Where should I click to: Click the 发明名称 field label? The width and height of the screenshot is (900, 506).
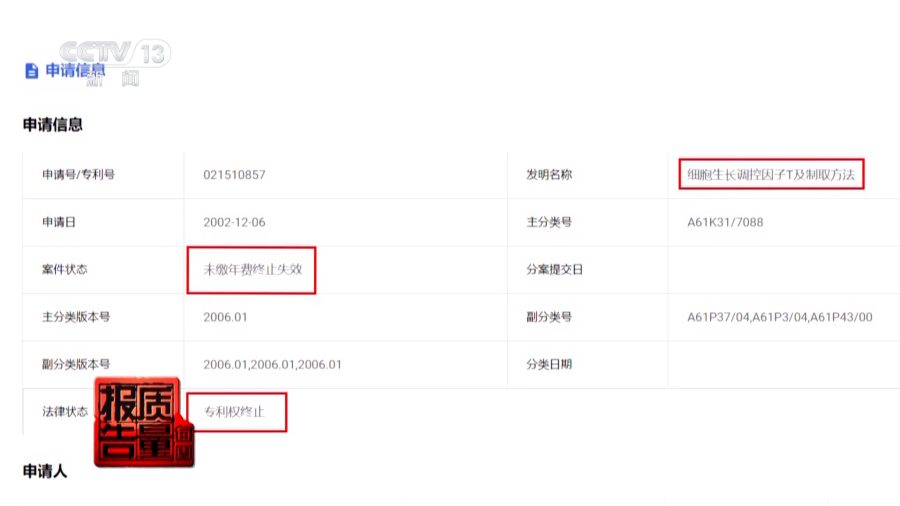tap(549, 175)
